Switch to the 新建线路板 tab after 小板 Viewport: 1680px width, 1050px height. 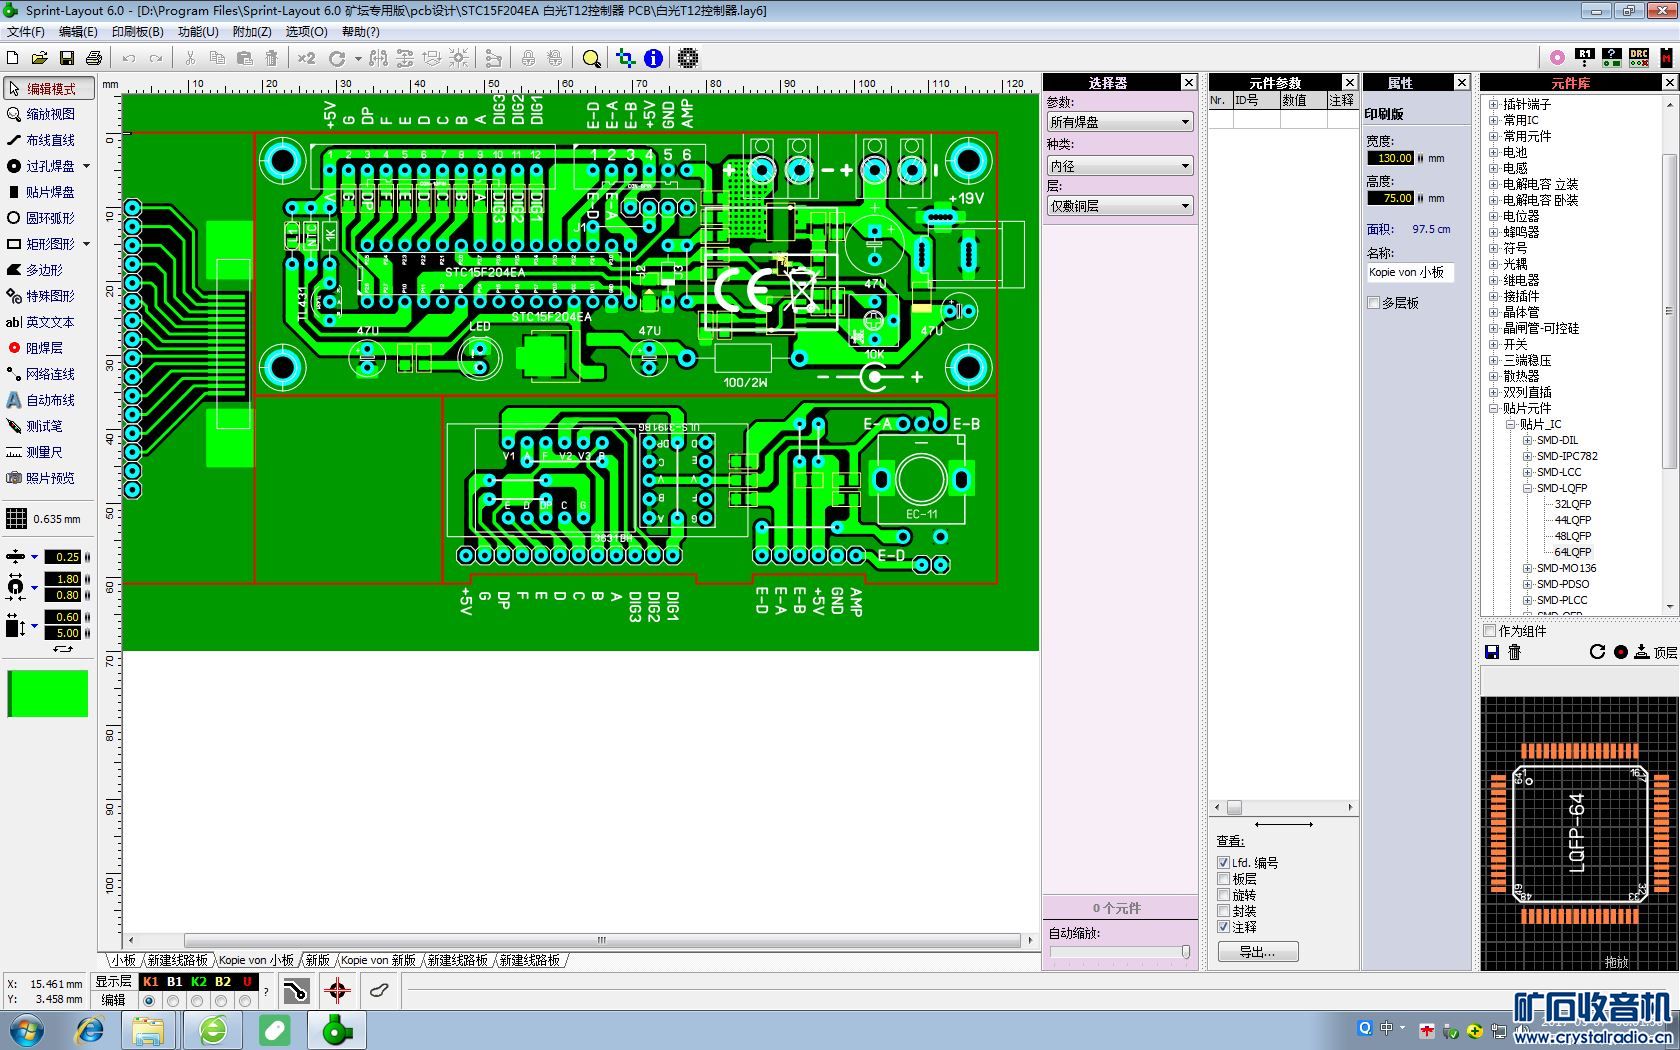coord(177,960)
